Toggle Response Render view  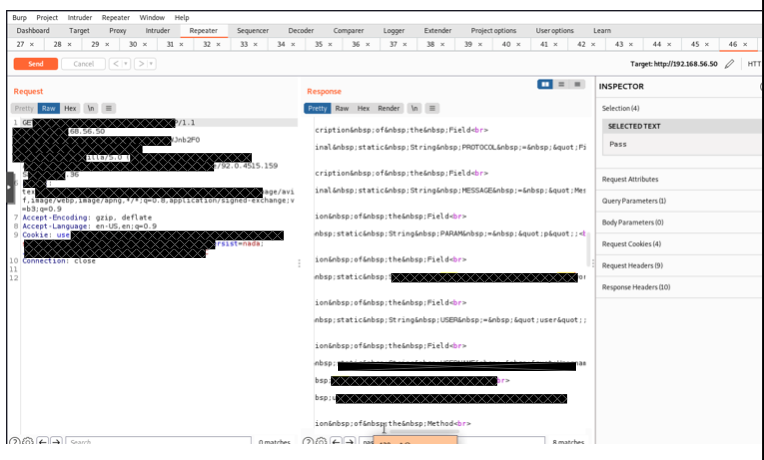(389, 108)
